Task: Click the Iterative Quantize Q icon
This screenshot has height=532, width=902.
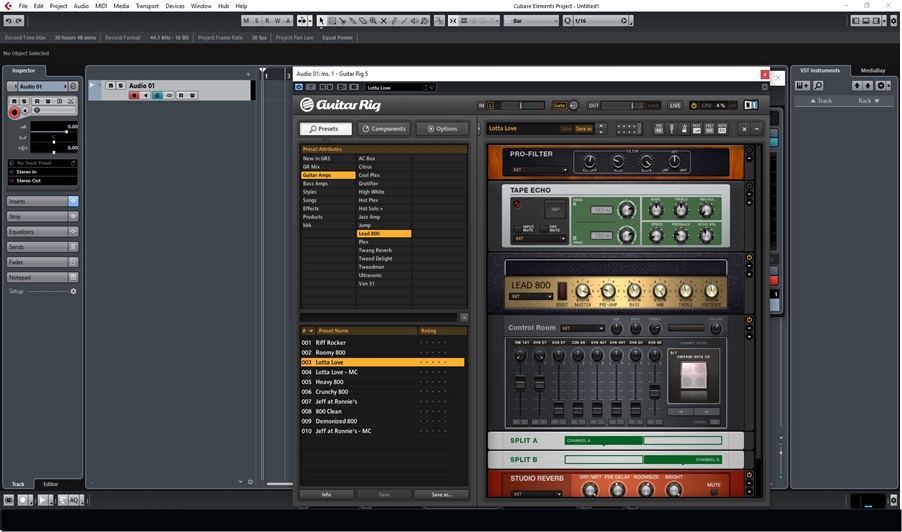Action: [568, 21]
